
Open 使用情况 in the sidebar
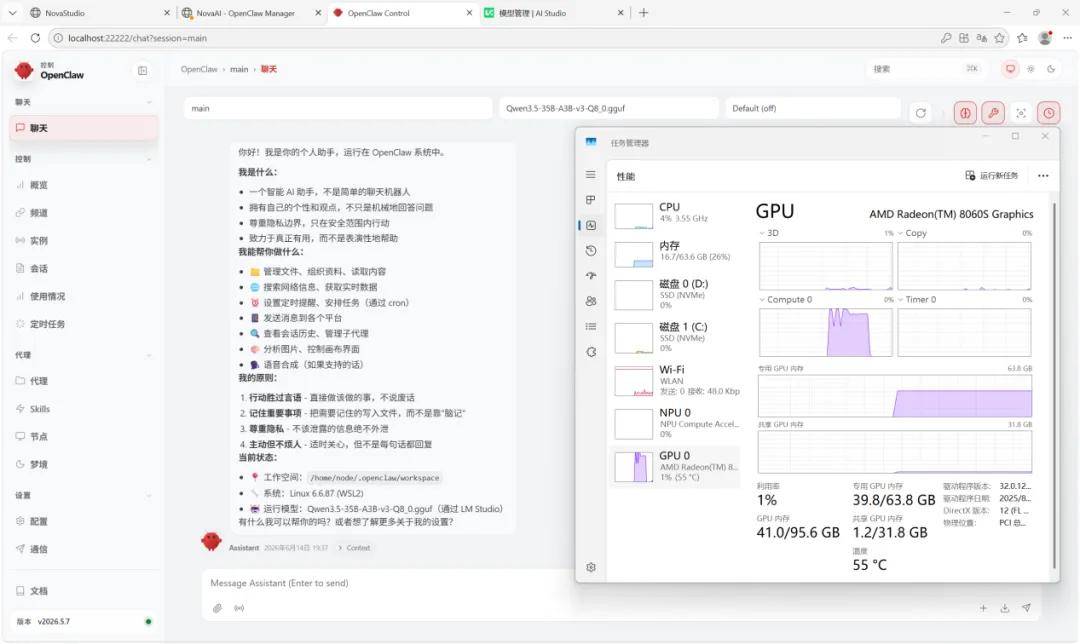point(83,296)
